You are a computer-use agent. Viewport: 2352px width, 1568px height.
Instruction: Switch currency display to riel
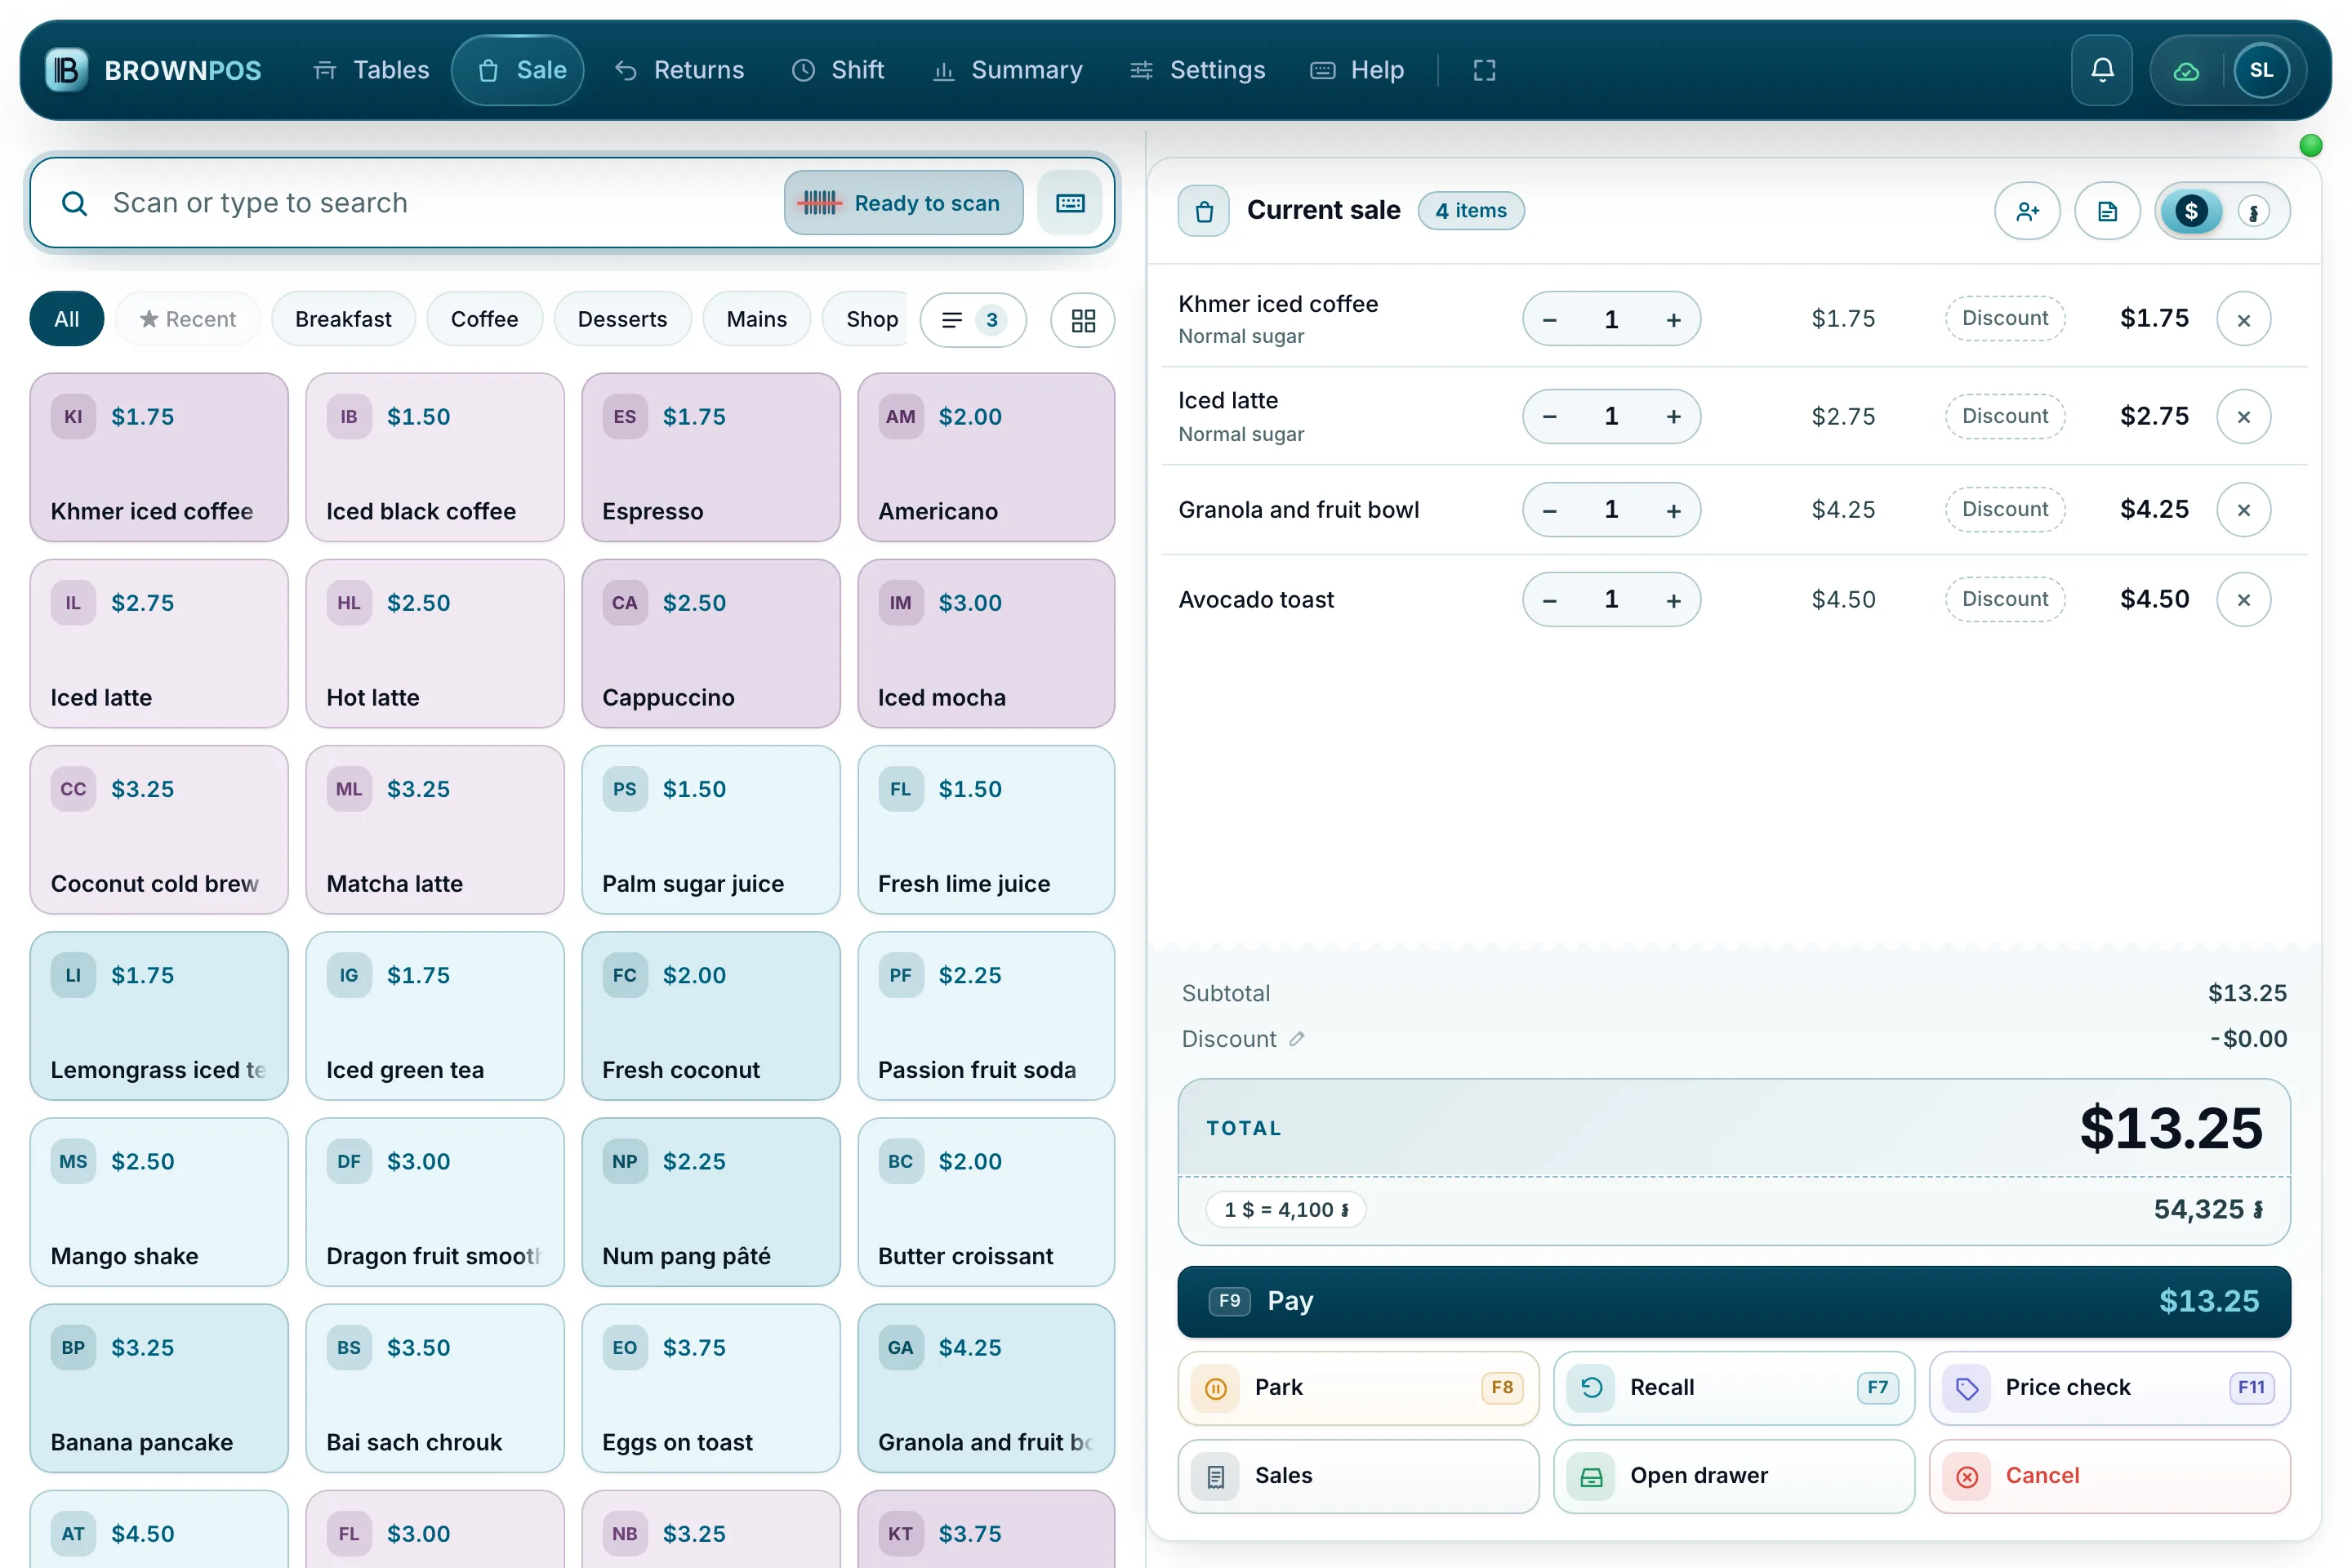tap(2253, 212)
